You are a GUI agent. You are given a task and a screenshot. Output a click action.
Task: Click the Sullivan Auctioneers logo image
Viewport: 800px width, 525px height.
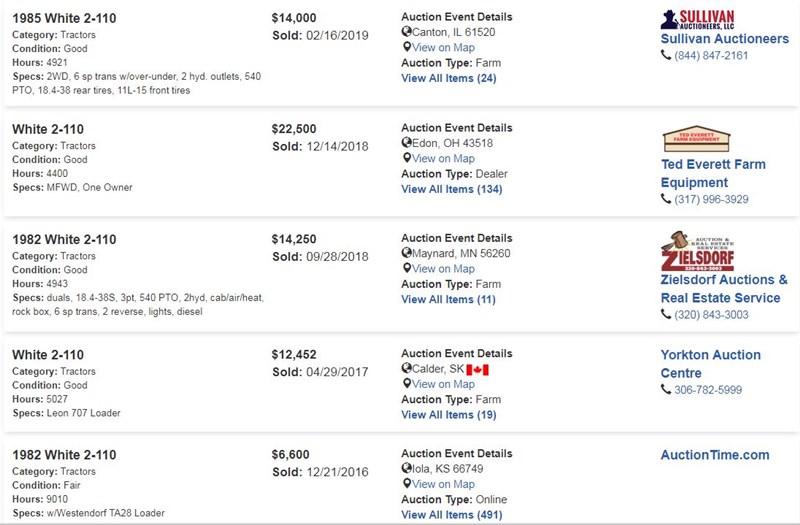coord(697,19)
